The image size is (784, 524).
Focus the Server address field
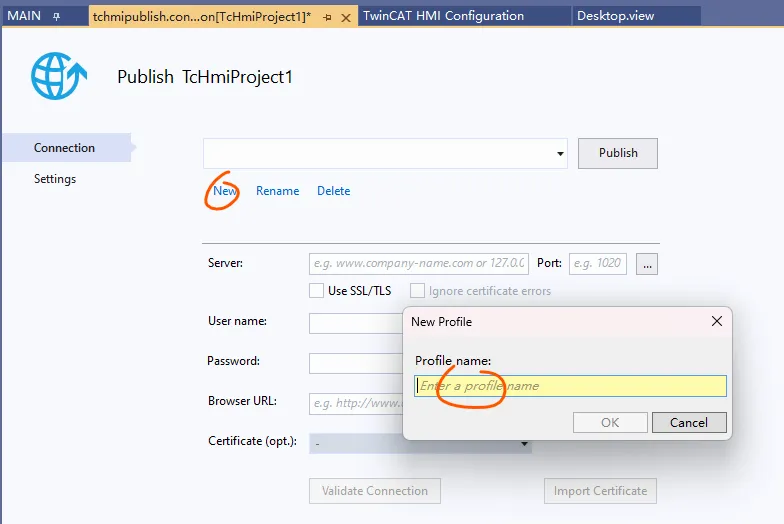coord(419,264)
